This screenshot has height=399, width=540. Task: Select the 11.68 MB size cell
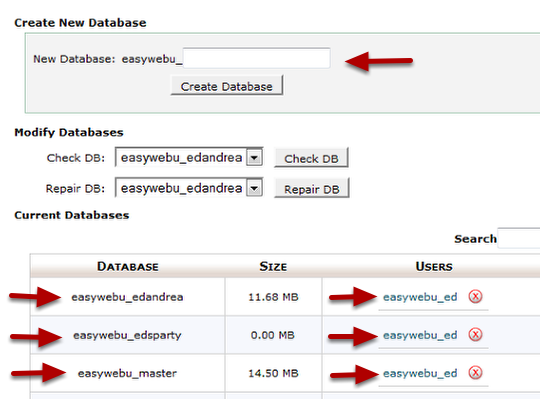(x=273, y=297)
